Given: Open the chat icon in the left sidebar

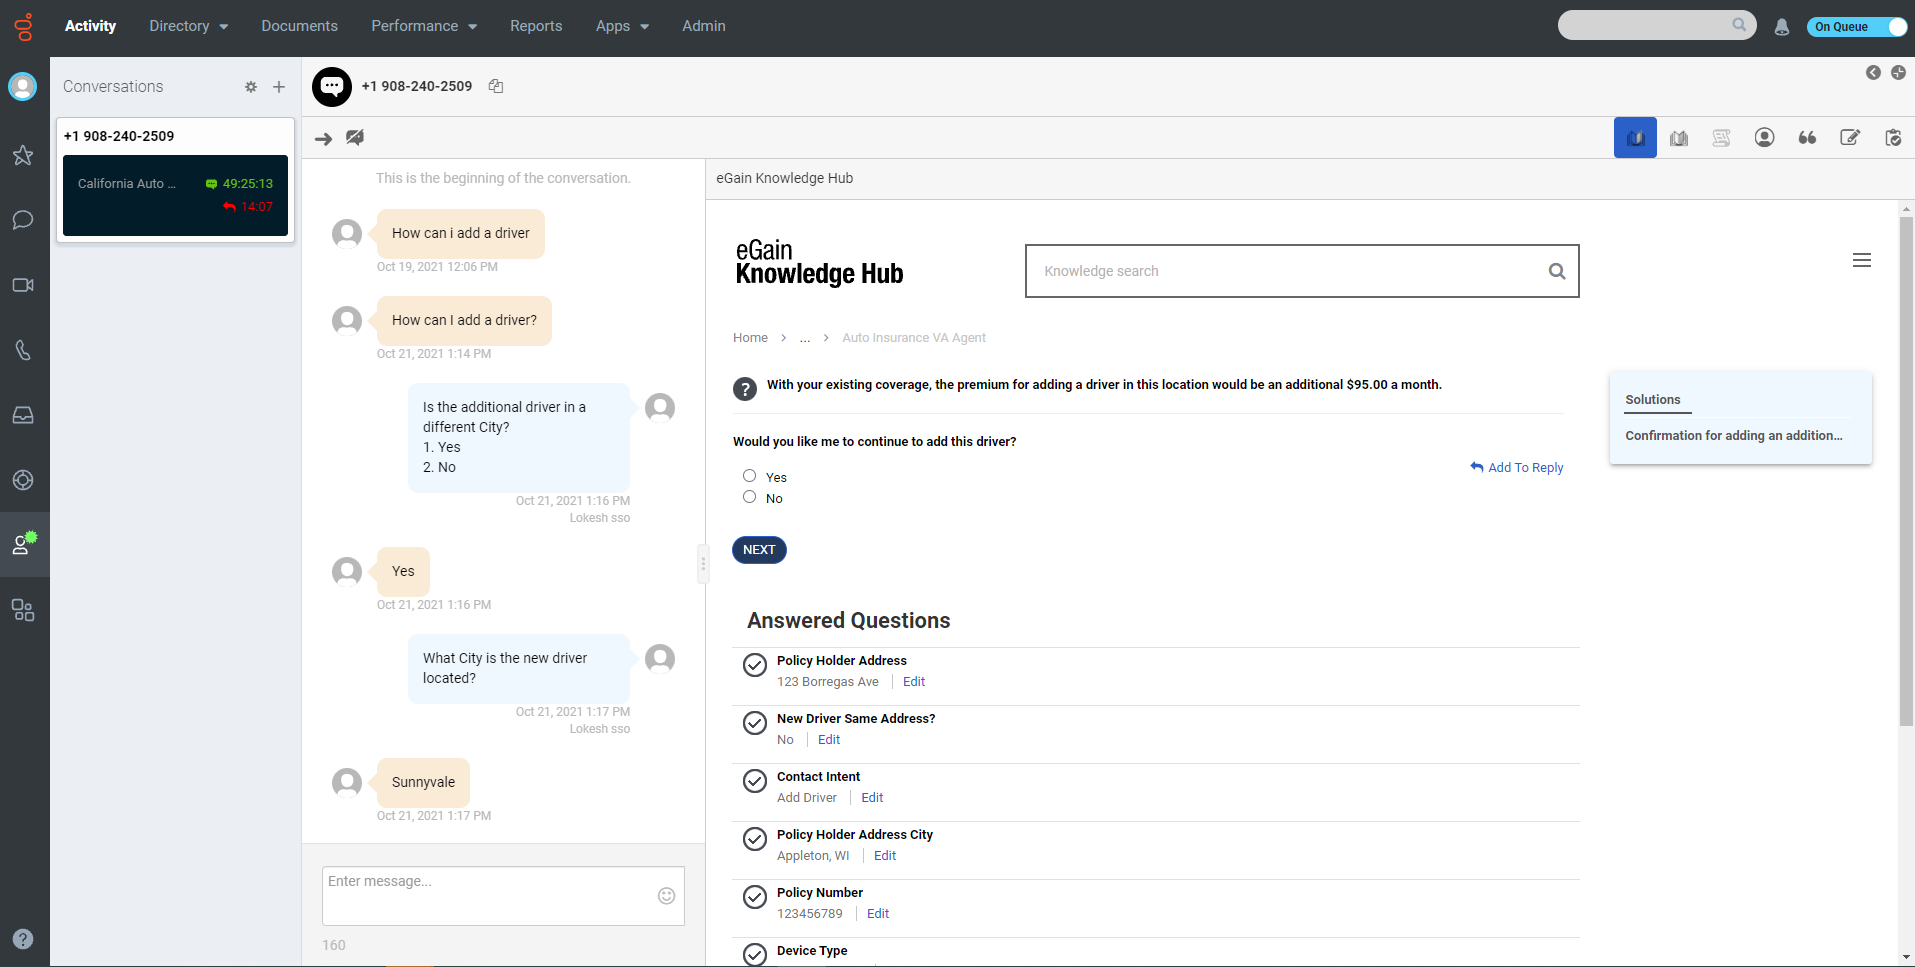Looking at the screenshot, I should [22, 220].
